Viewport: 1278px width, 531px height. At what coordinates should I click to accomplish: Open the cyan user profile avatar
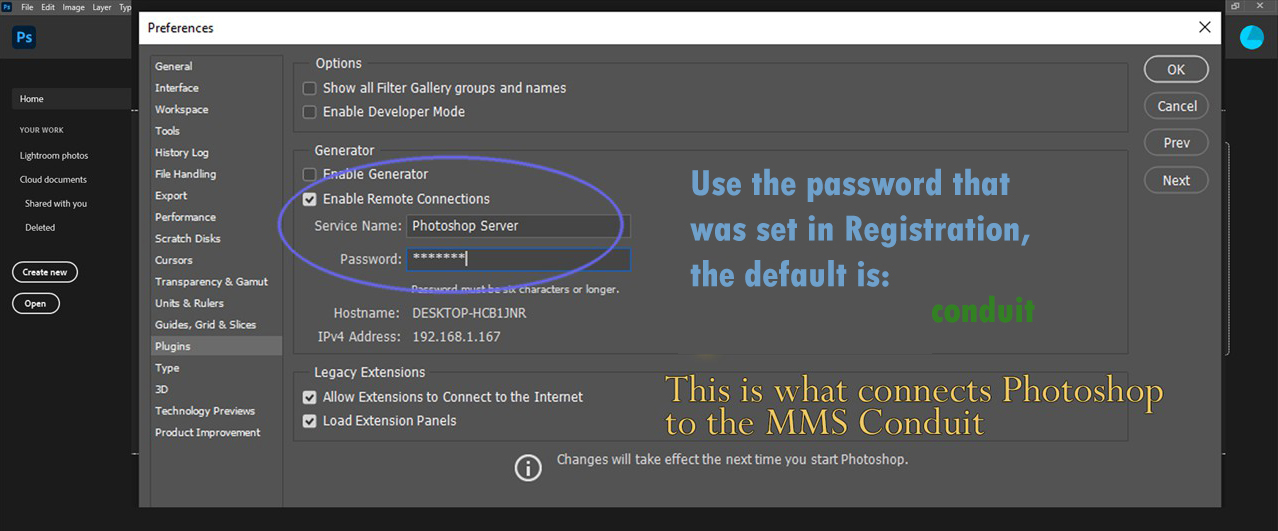point(1251,37)
